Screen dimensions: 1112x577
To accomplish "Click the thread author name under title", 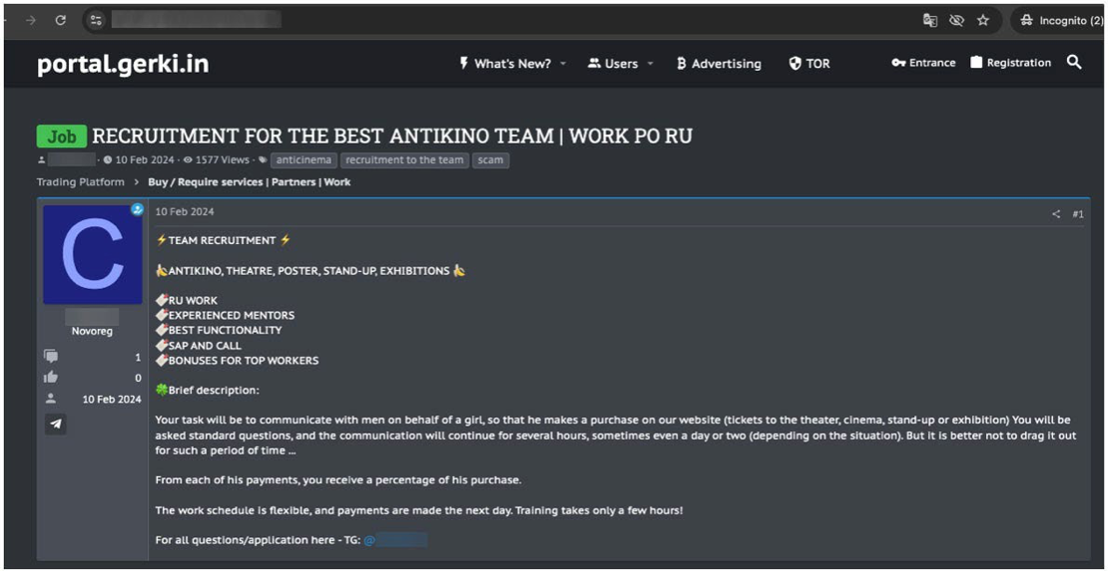I will click(x=72, y=160).
